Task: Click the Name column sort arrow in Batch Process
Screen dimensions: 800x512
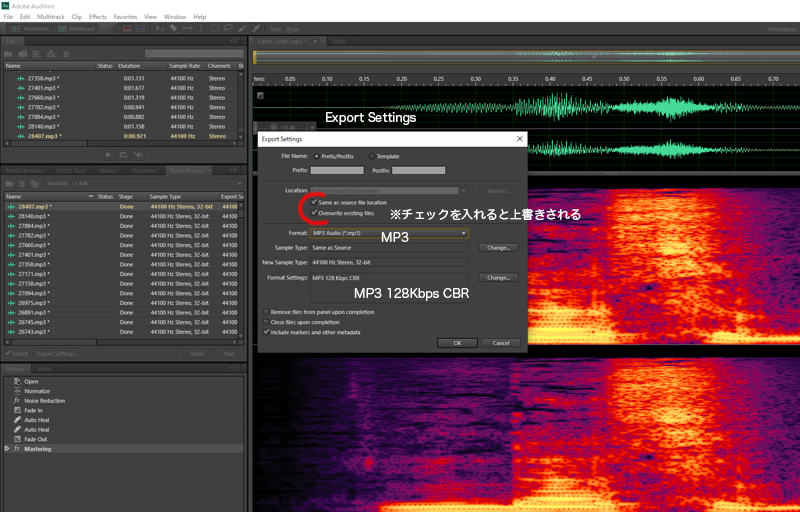Action: 91,196
